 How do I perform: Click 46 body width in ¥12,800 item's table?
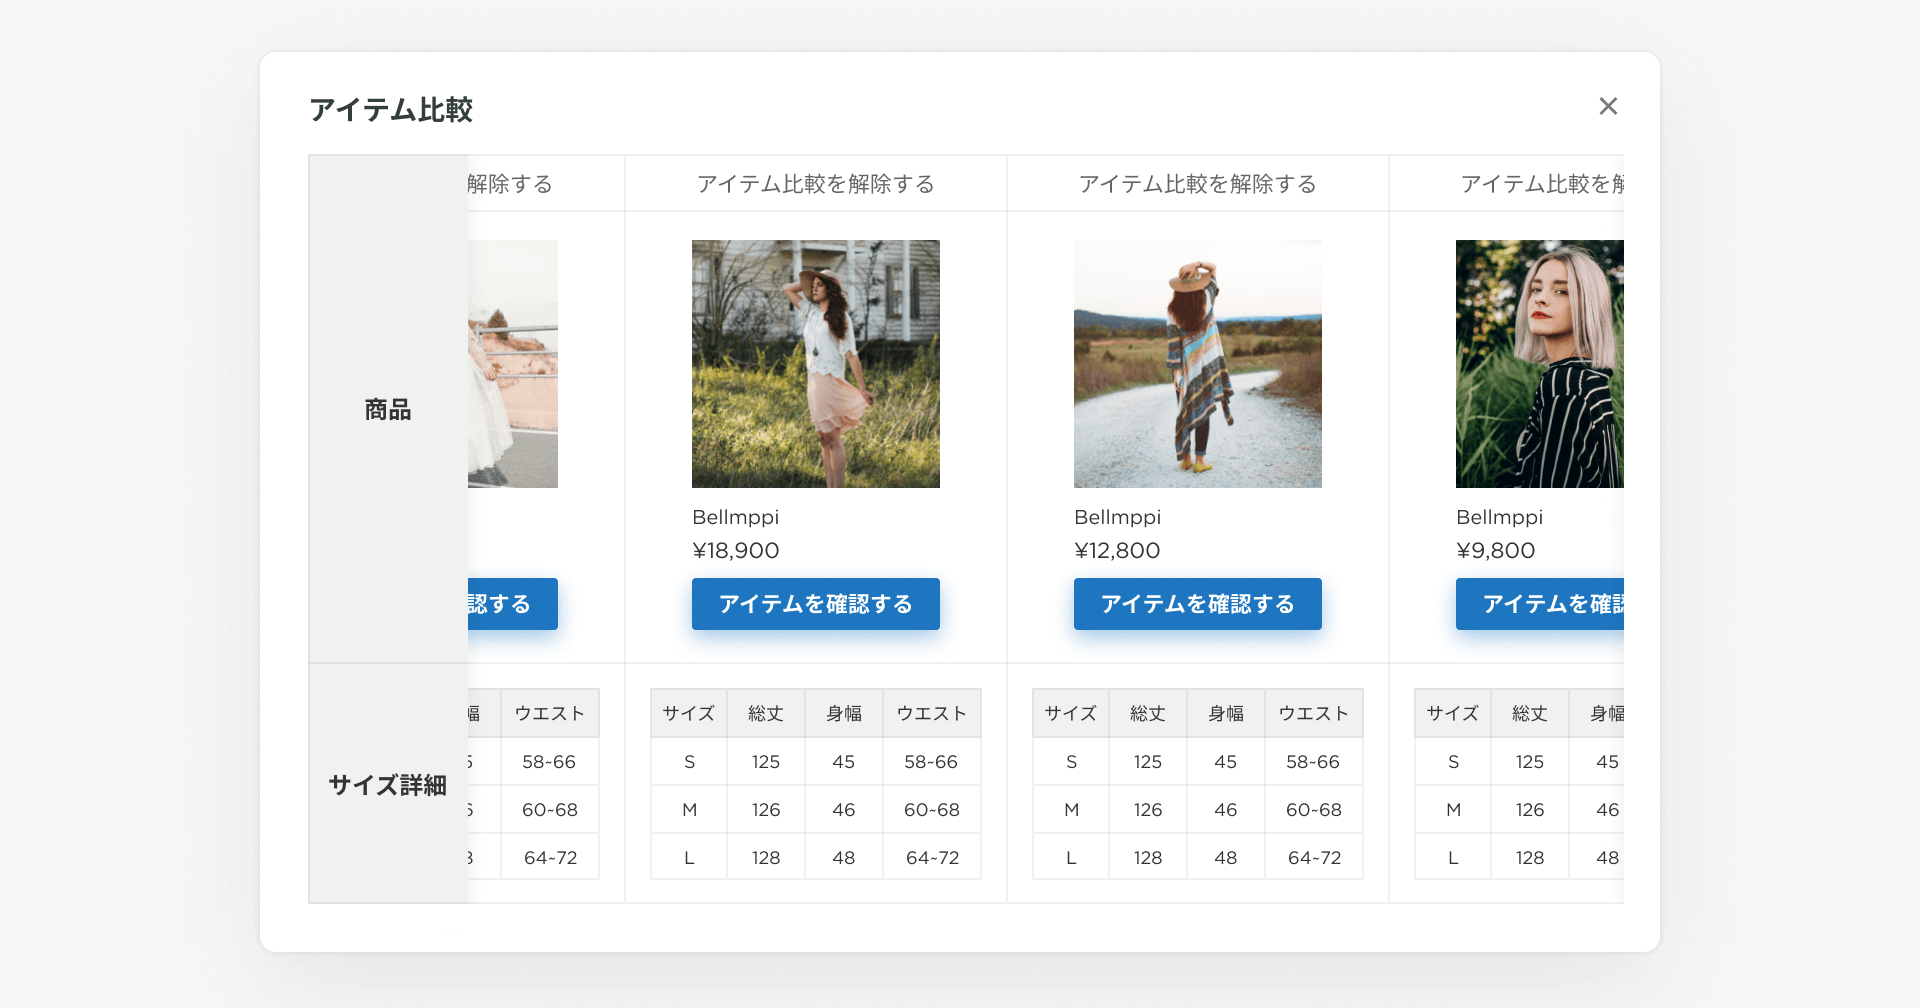[x=1226, y=810]
